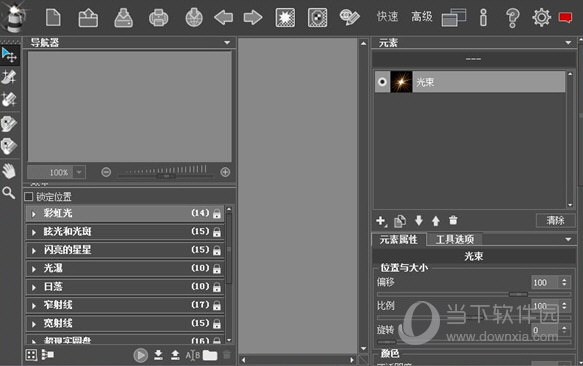Expand the 日落 preset group
This screenshot has width=583, height=366.
[x=34, y=288]
